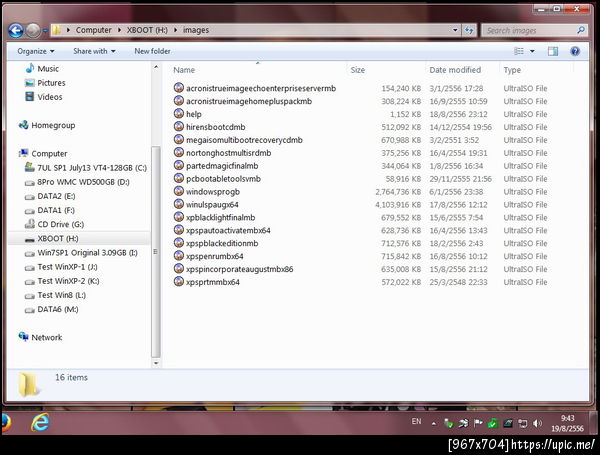
Task: Click navigation pane scroll down arrow
Action: tap(156, 362)
